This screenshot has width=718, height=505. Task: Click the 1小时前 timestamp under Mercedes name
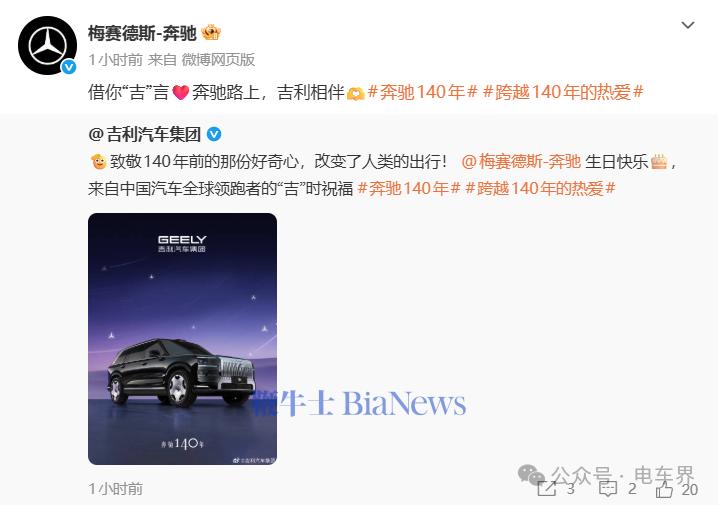point(115,60)
